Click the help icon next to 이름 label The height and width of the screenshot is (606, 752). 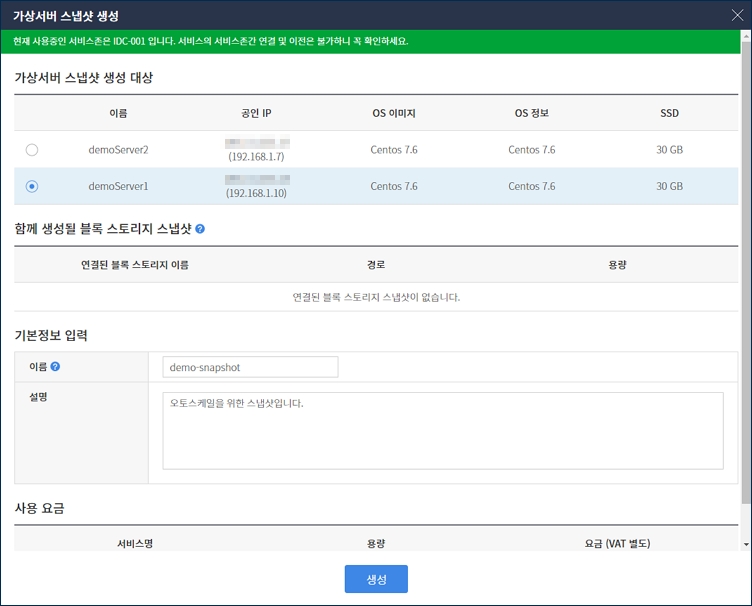[x=55, y=367]
